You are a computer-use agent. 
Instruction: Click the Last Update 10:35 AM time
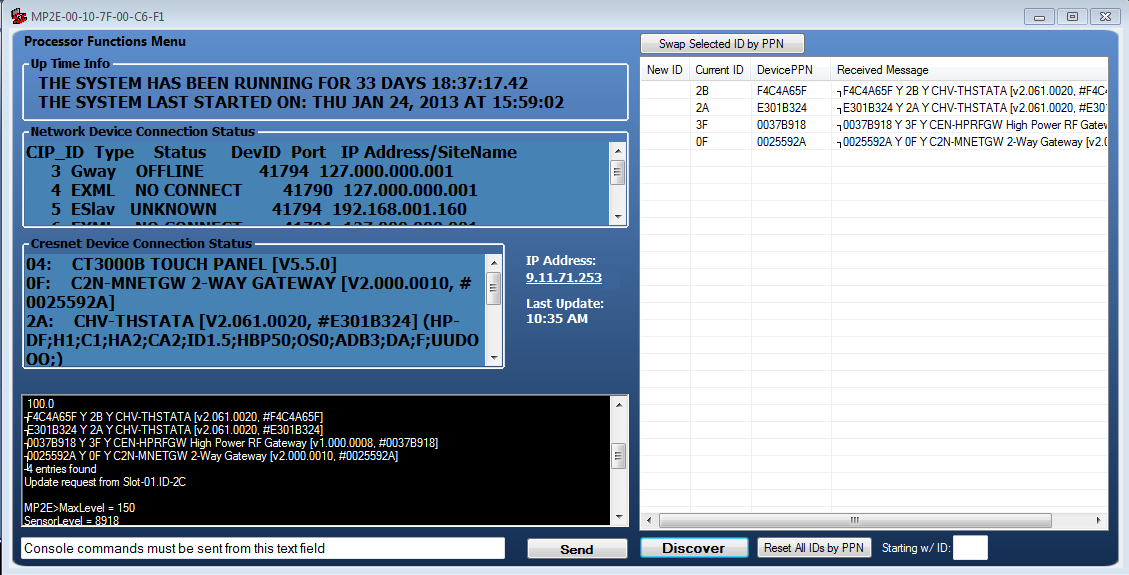(557, 318)
